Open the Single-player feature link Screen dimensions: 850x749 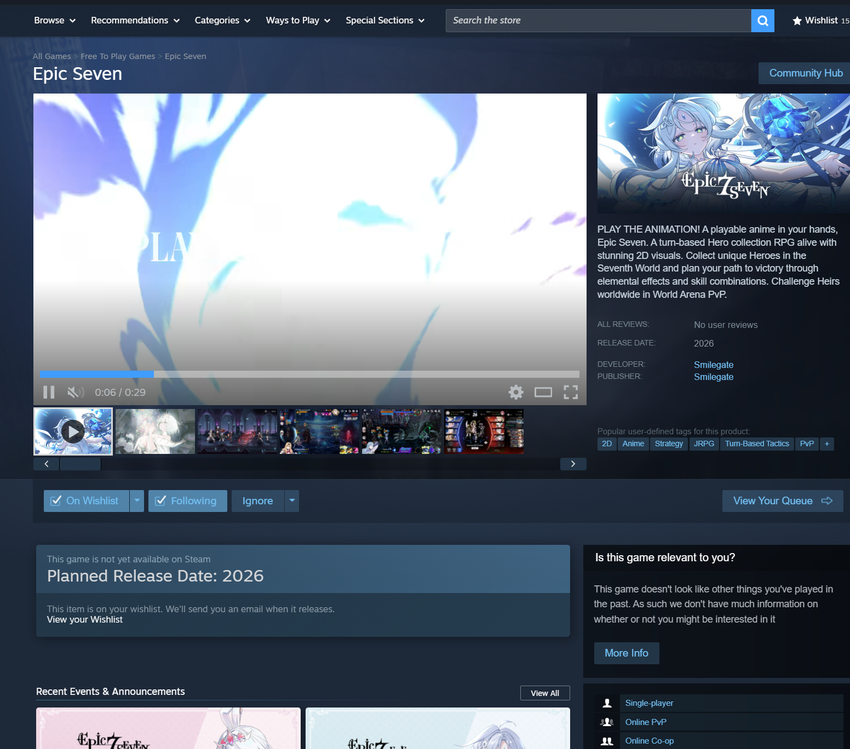[649, 703]
